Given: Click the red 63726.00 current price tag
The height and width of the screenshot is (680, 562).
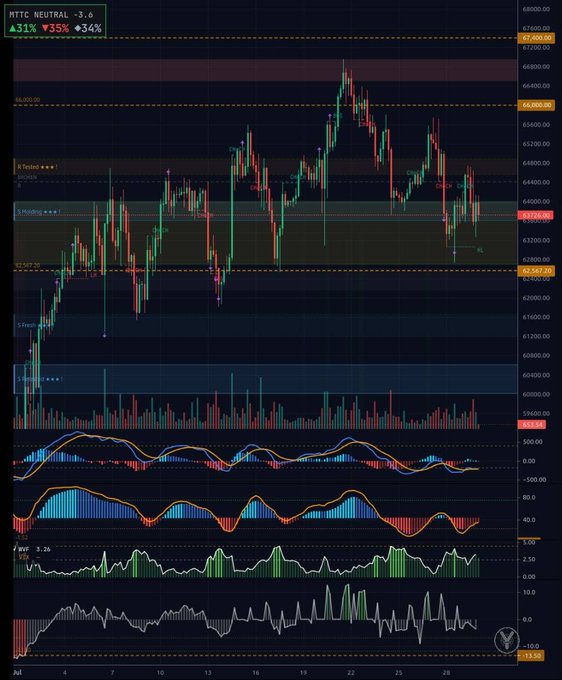Looking at the screenshot, I should pos(536,215).
